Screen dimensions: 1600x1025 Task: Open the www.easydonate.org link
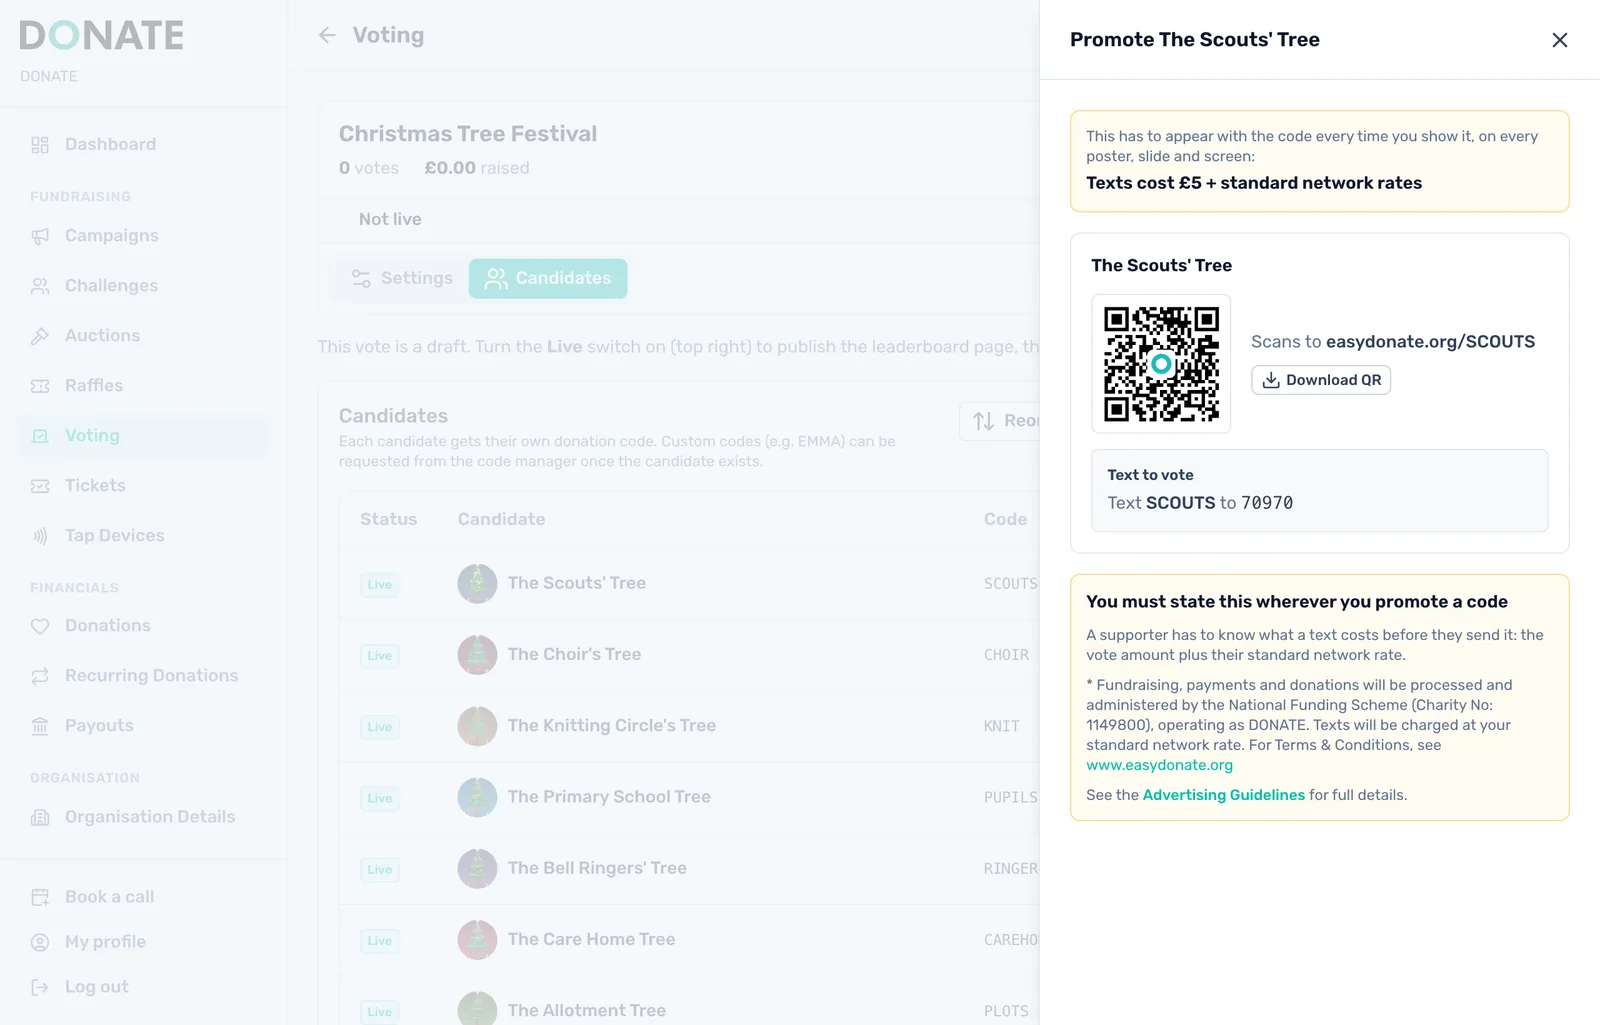point(1159,765)
